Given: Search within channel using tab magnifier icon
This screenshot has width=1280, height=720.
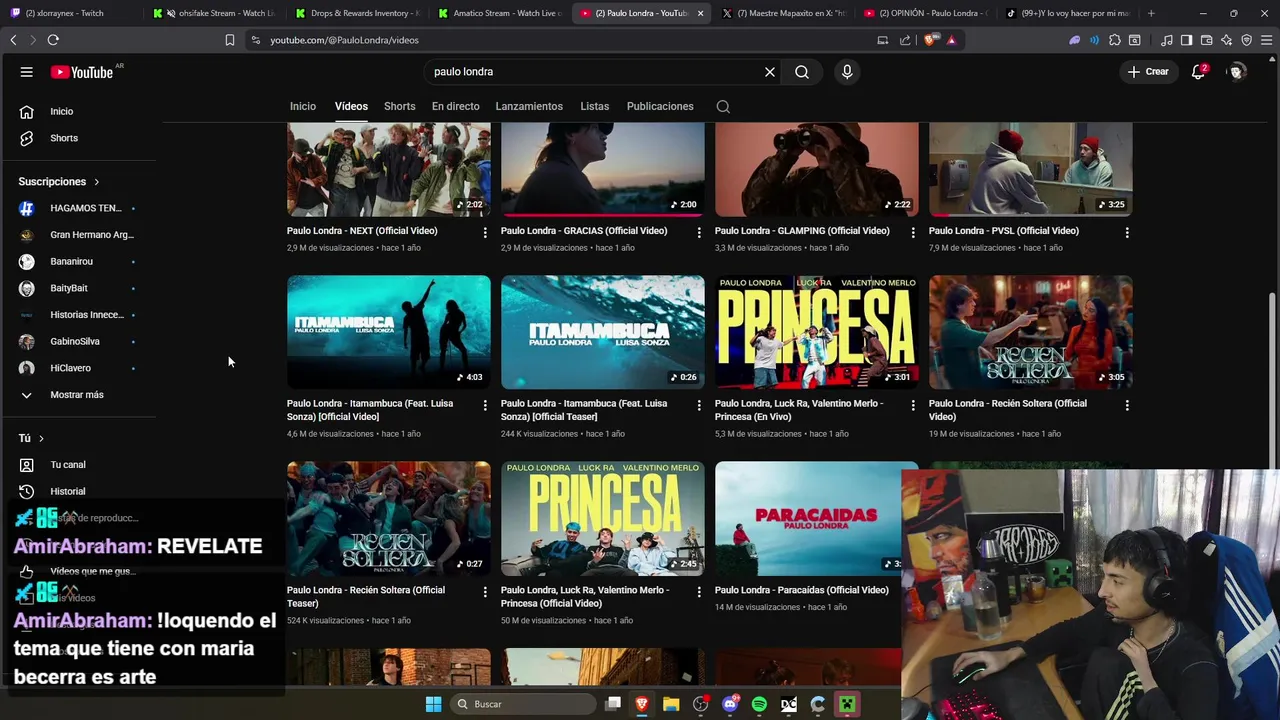Looking at the screenshot, I should [723, 107].
